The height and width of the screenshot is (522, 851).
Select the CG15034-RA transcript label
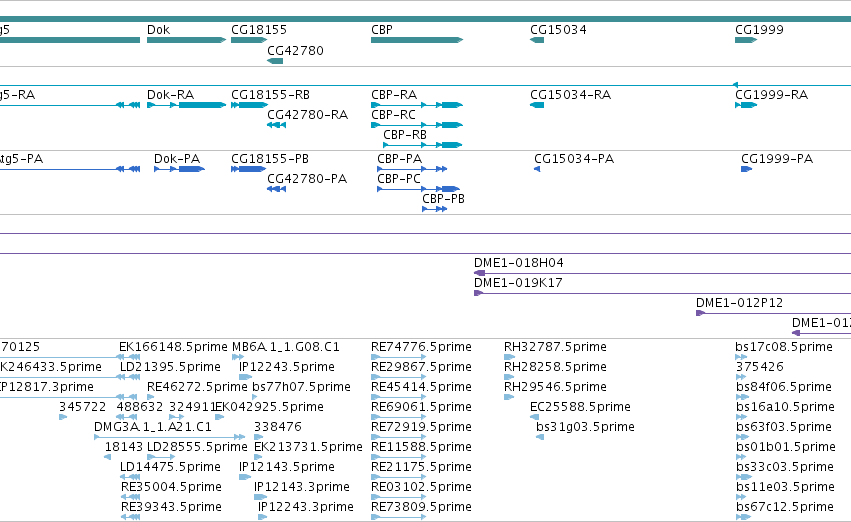coord(570,95)
